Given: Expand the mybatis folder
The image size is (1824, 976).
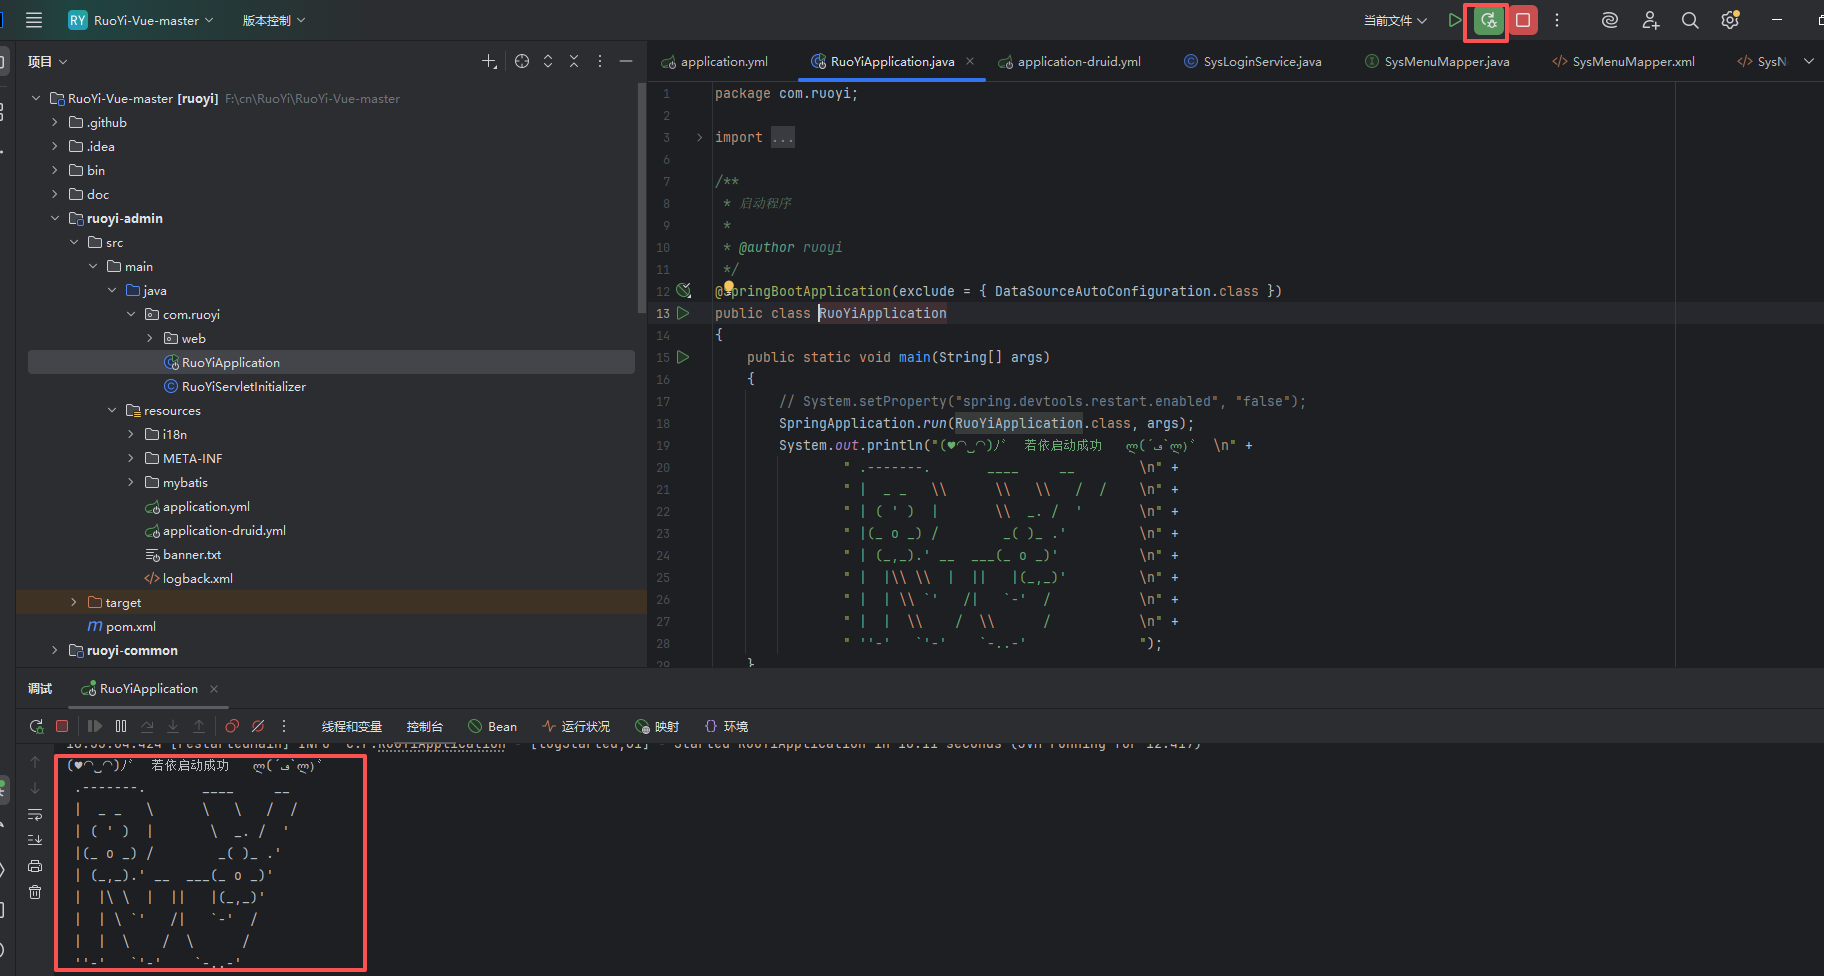Looking at the screenshot, I should pos(131,482).
